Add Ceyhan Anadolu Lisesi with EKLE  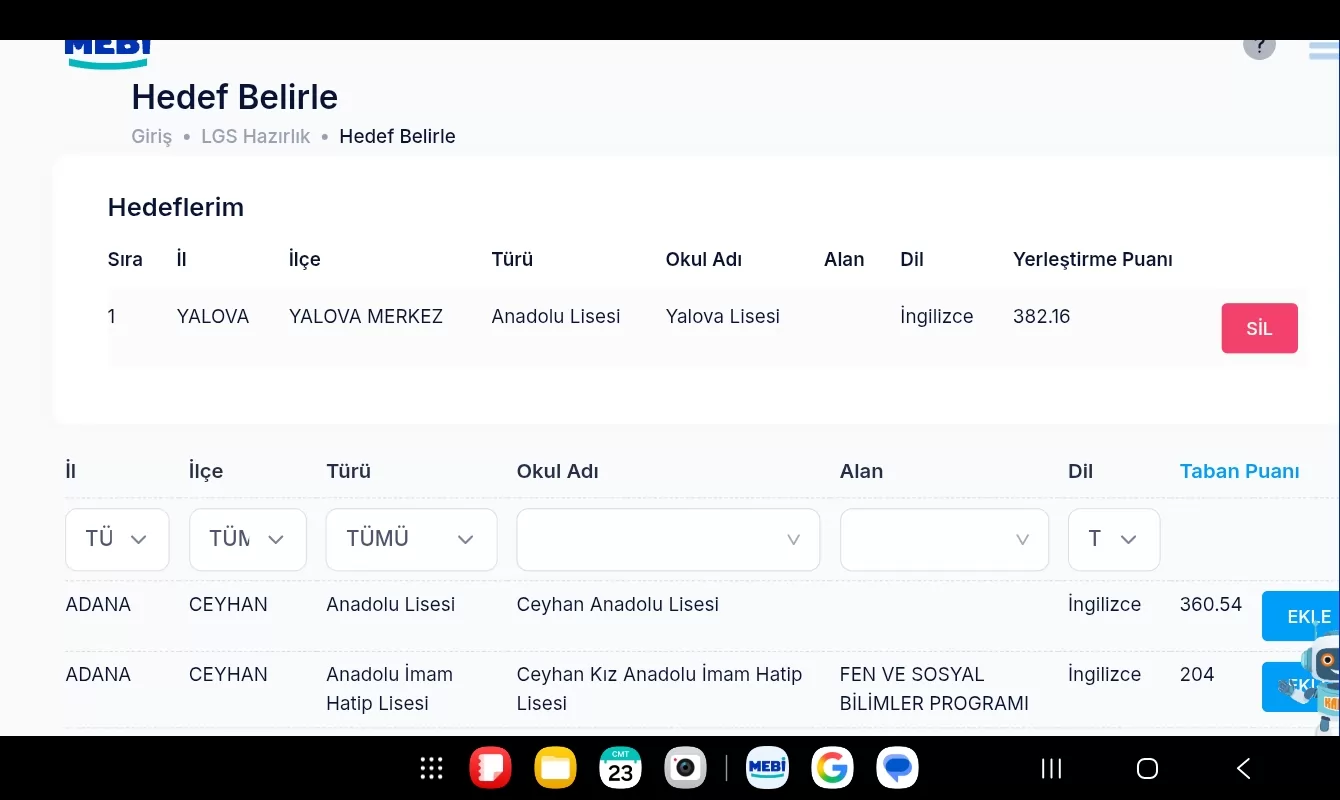tap(1301, 616)
